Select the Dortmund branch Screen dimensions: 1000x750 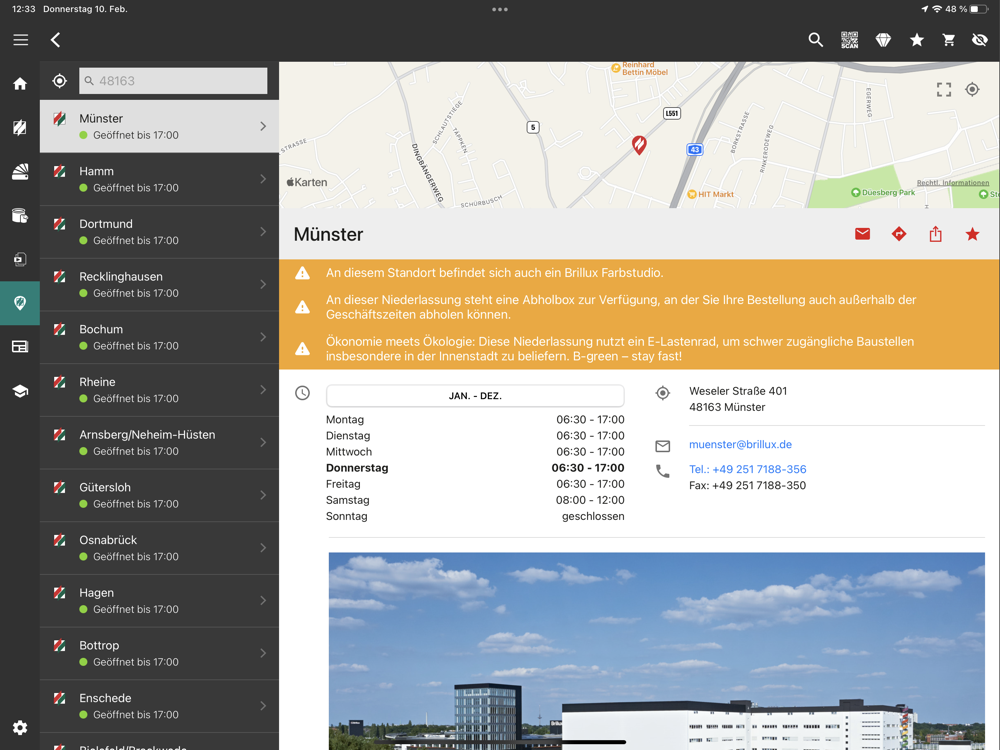[x=159, y=232]
